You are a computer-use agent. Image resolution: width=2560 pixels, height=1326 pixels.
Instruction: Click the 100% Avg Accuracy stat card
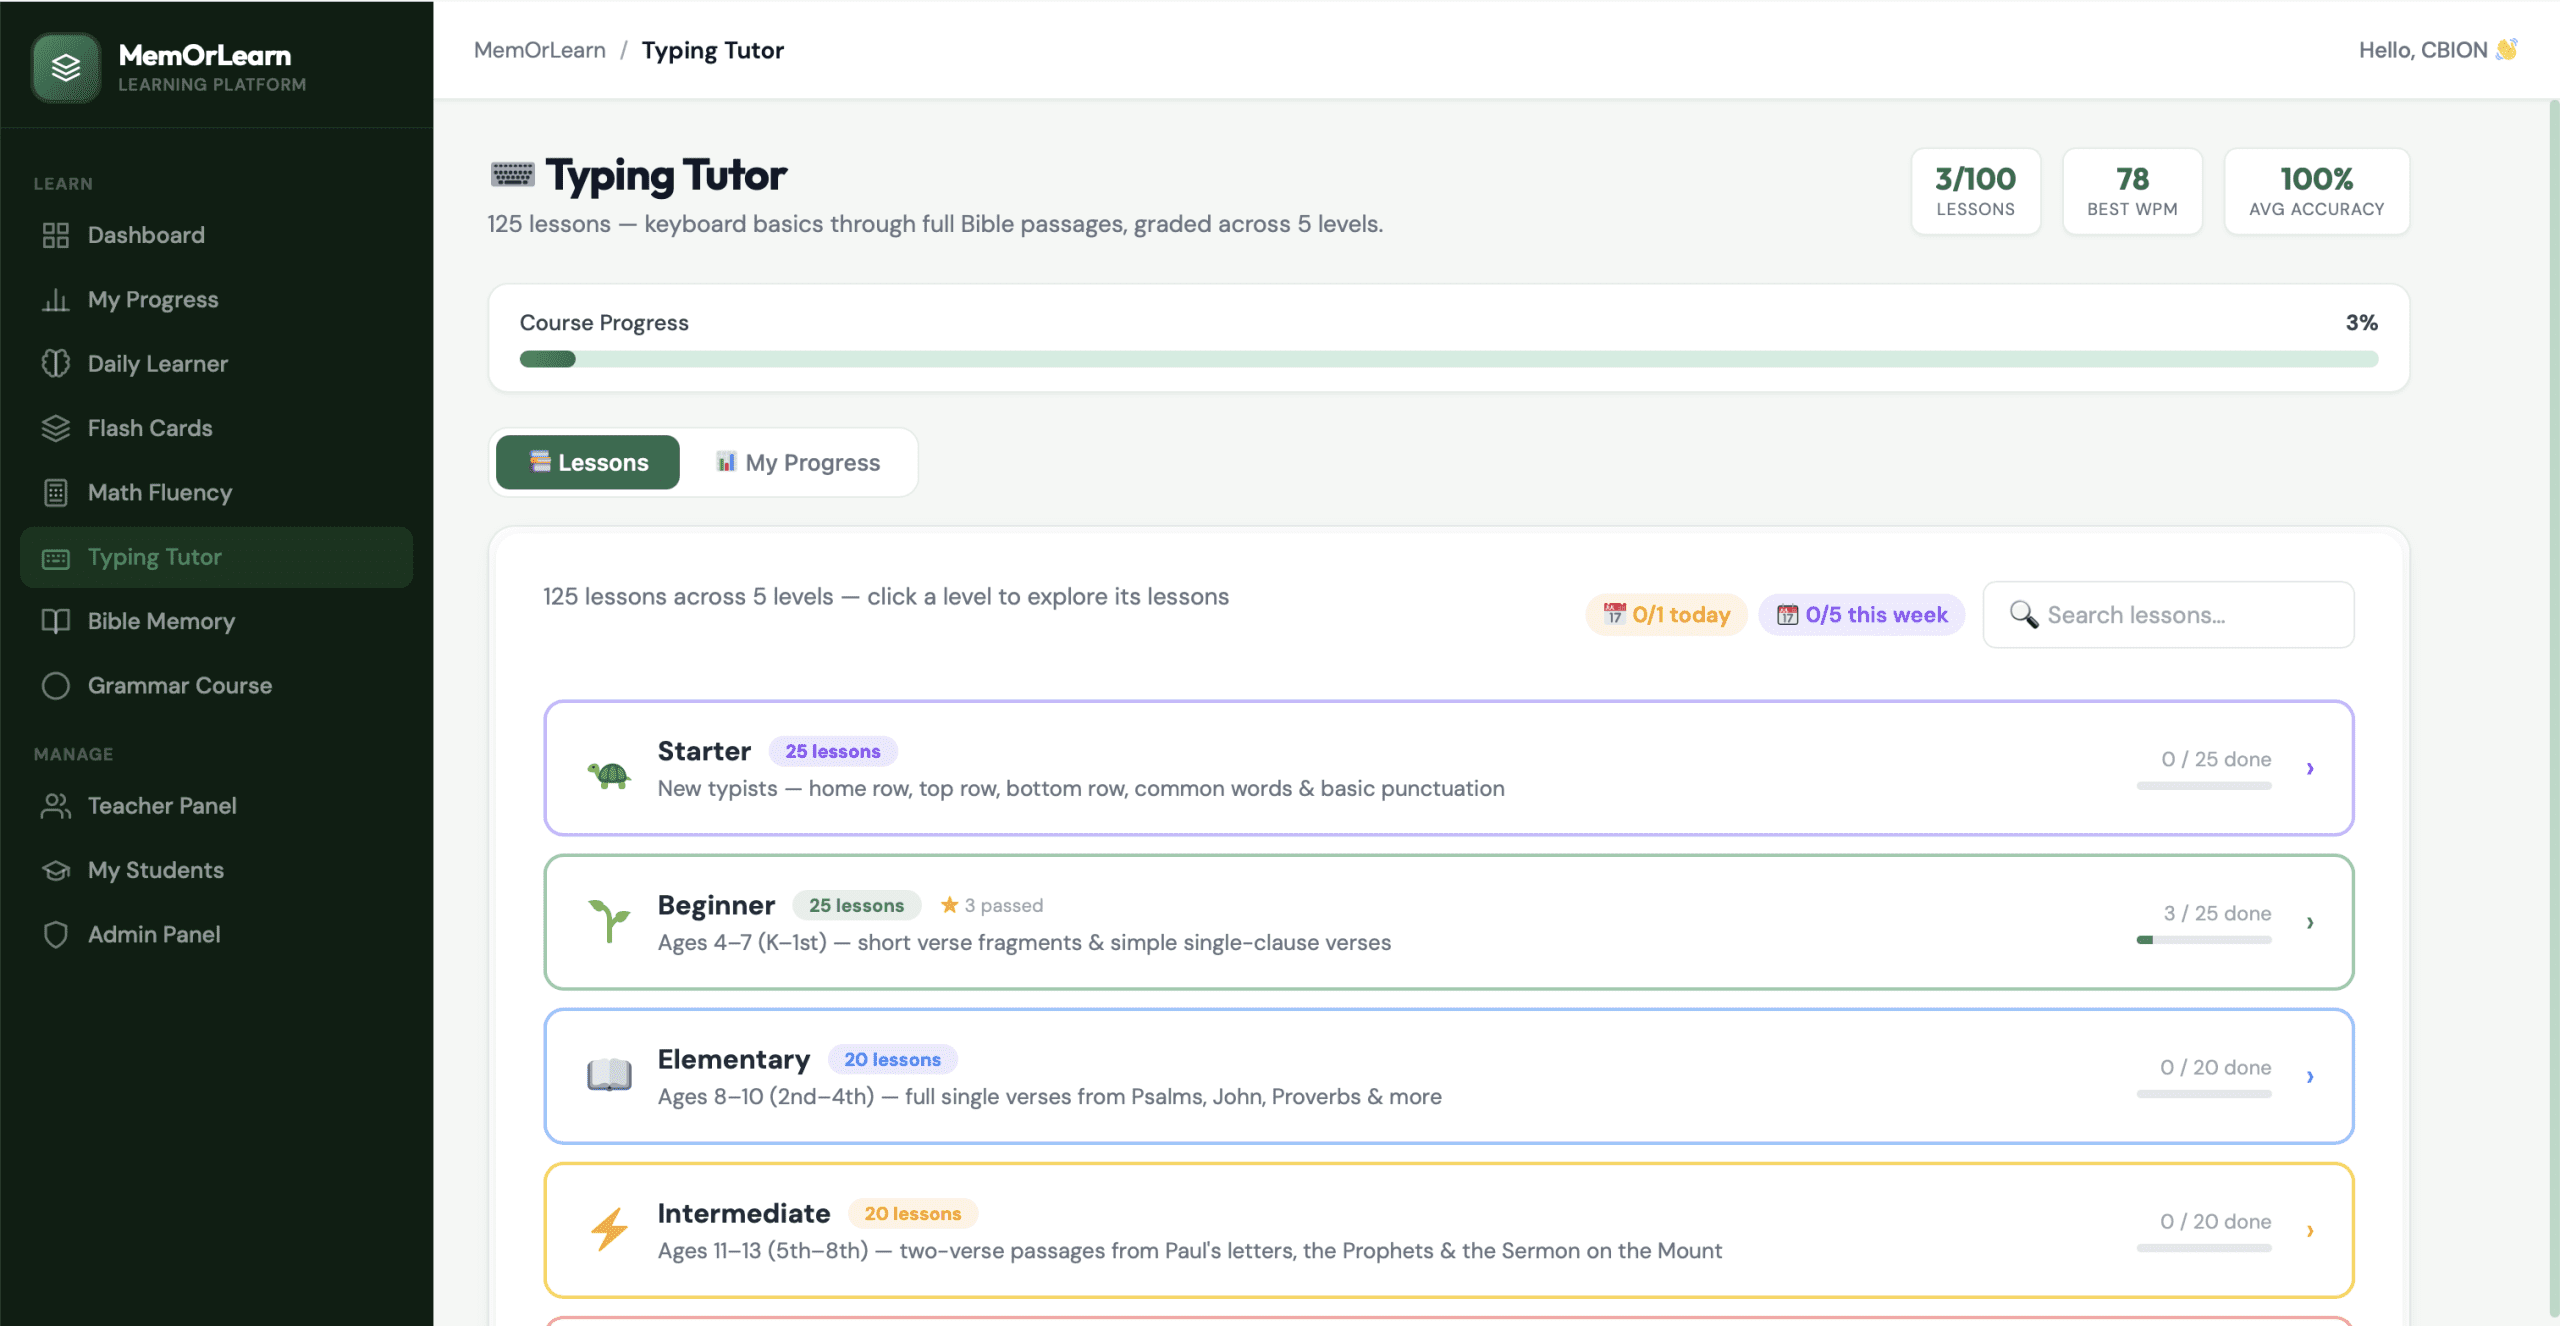2317,191
